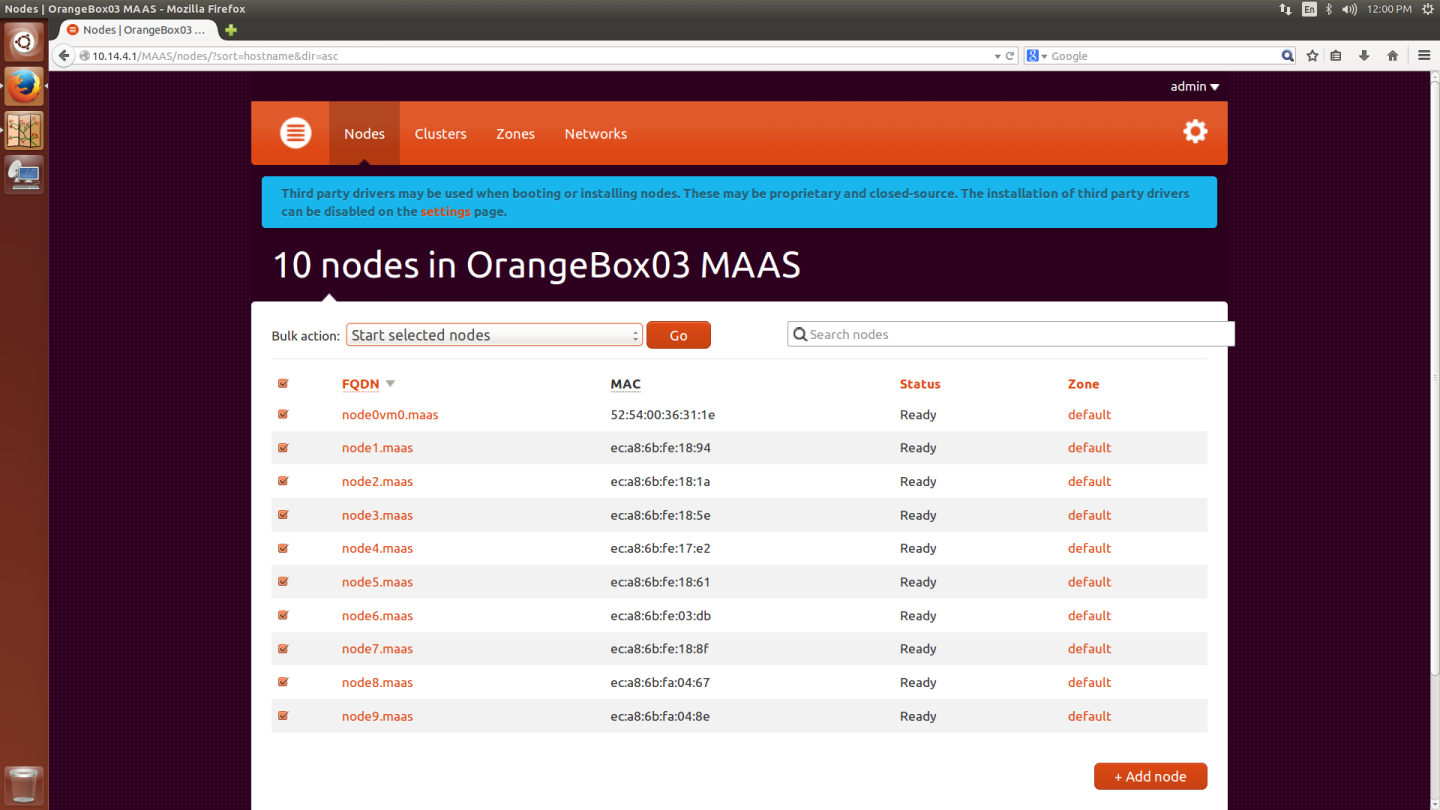Bookmark this page with the star icon
Image resolution: width=1440 pixels, height=810 pixels.
(x=1312, y=55)
